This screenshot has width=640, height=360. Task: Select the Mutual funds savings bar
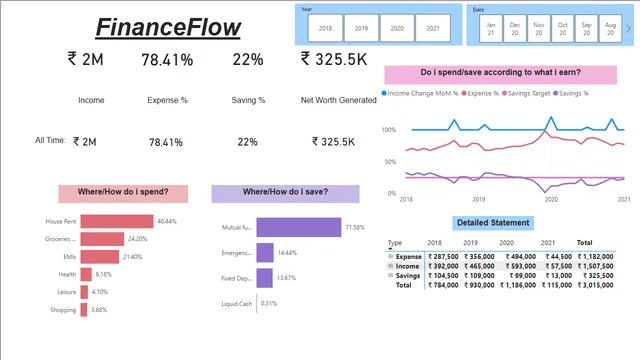(x=299, y=227)
